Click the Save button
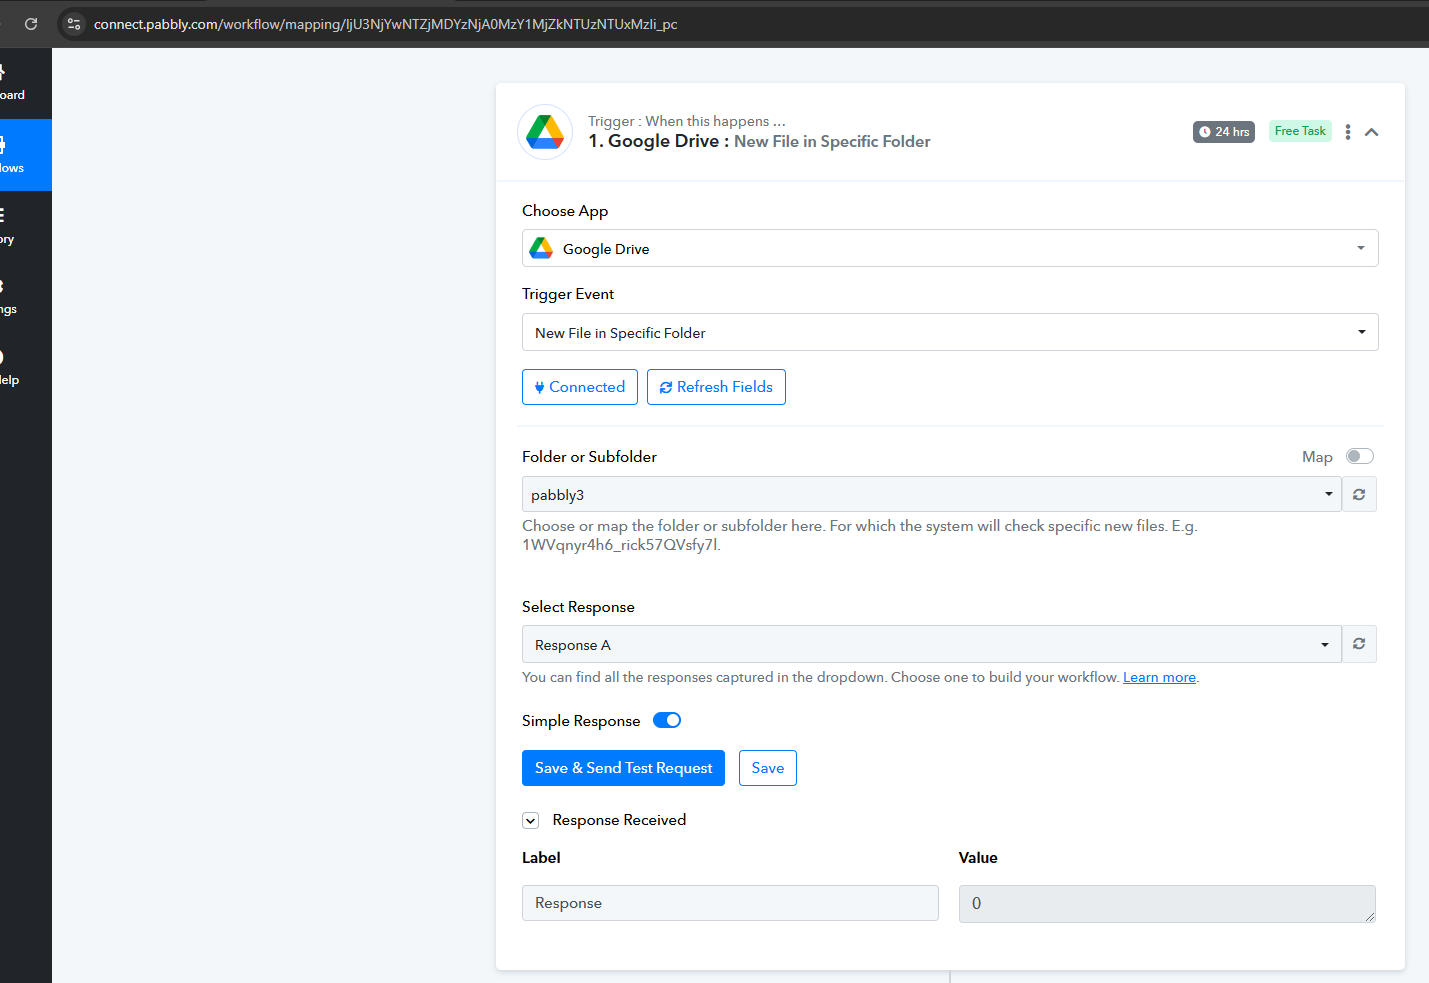This screenshot has height=983, width=1429. pos(768,768)
